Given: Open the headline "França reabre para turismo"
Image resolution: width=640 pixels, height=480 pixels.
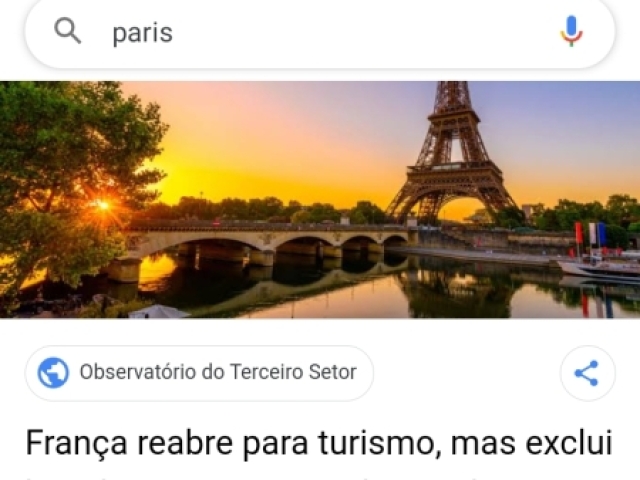Looking at the screenshot, I should (x=318, y=443).
